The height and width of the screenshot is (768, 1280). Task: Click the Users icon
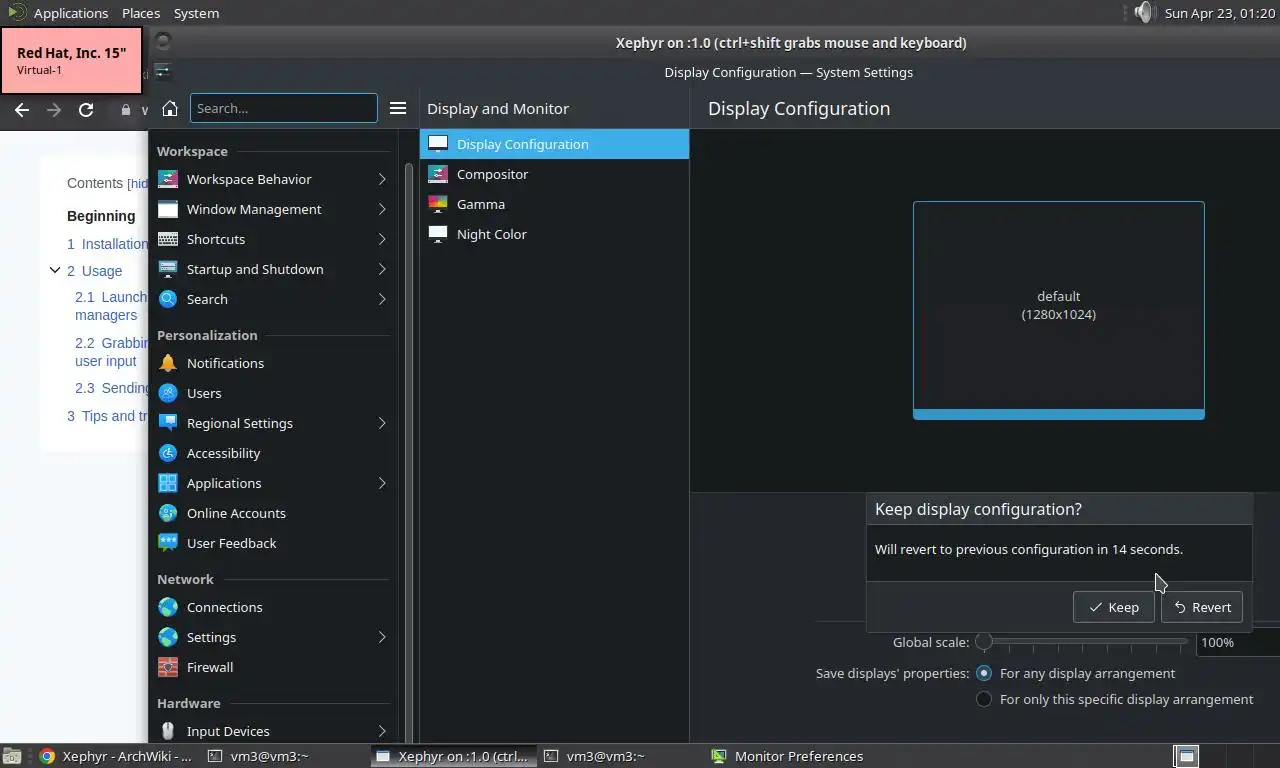click(168, 393)
